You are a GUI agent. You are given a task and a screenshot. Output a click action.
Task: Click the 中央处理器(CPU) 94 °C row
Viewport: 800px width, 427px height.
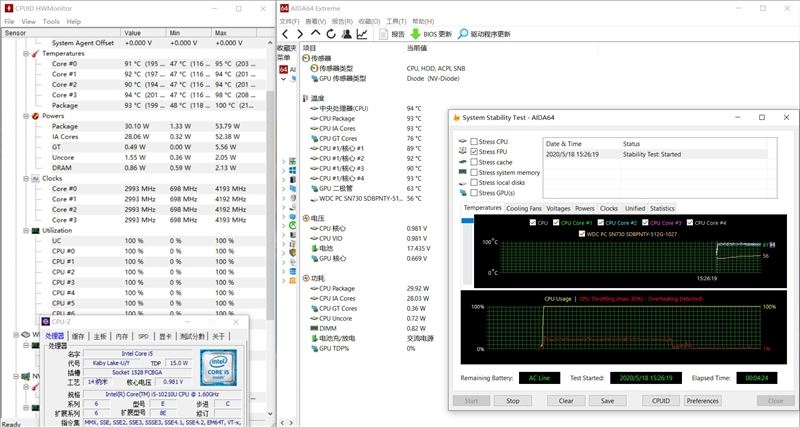click(365, 109)
